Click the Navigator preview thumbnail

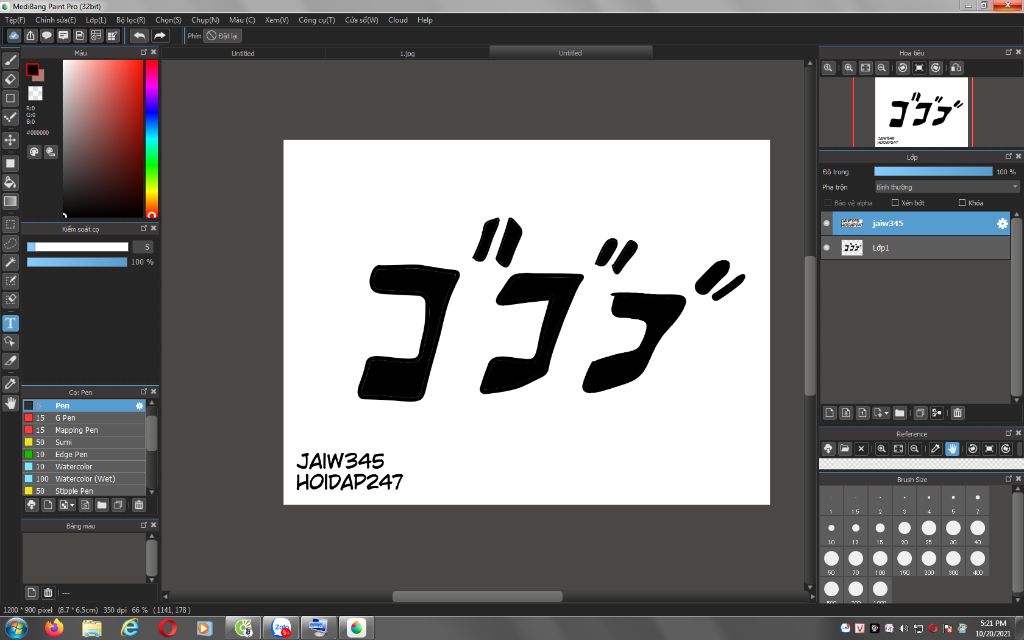pyautogui.click(x=921, y=112)
